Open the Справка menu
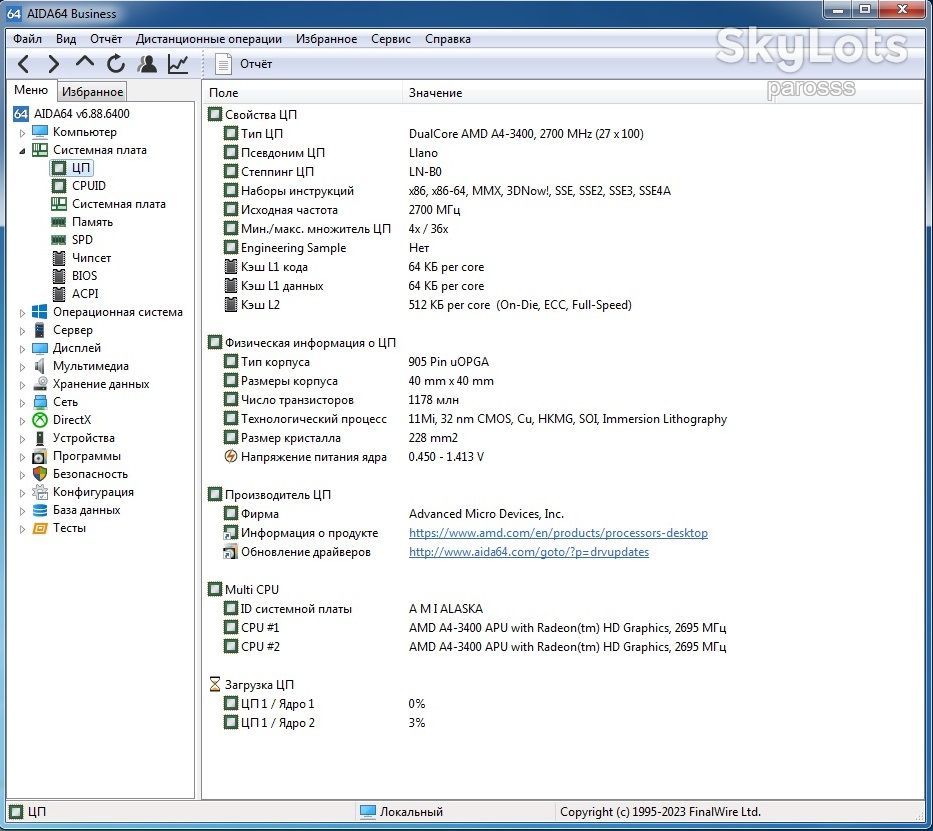 click(447, 39)
